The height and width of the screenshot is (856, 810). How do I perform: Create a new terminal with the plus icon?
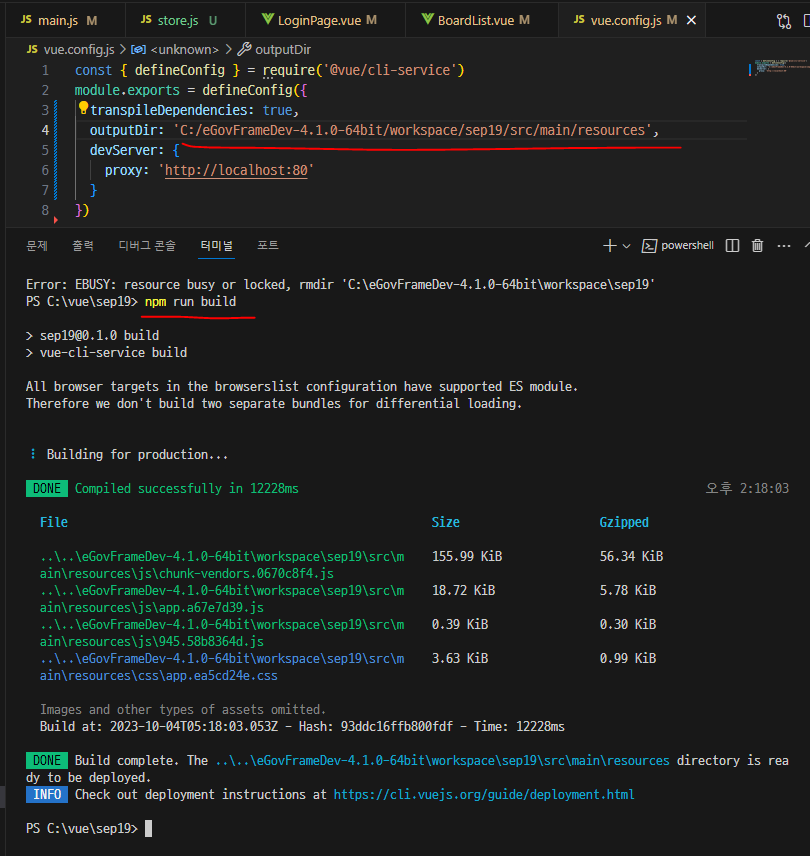click(x=609, y=246)
